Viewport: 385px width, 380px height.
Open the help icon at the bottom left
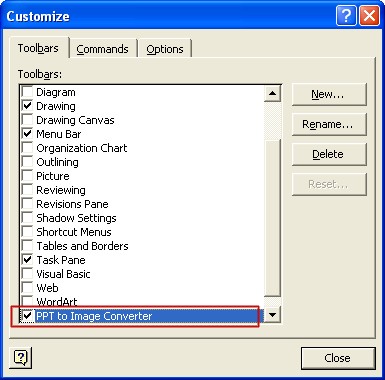21,358
